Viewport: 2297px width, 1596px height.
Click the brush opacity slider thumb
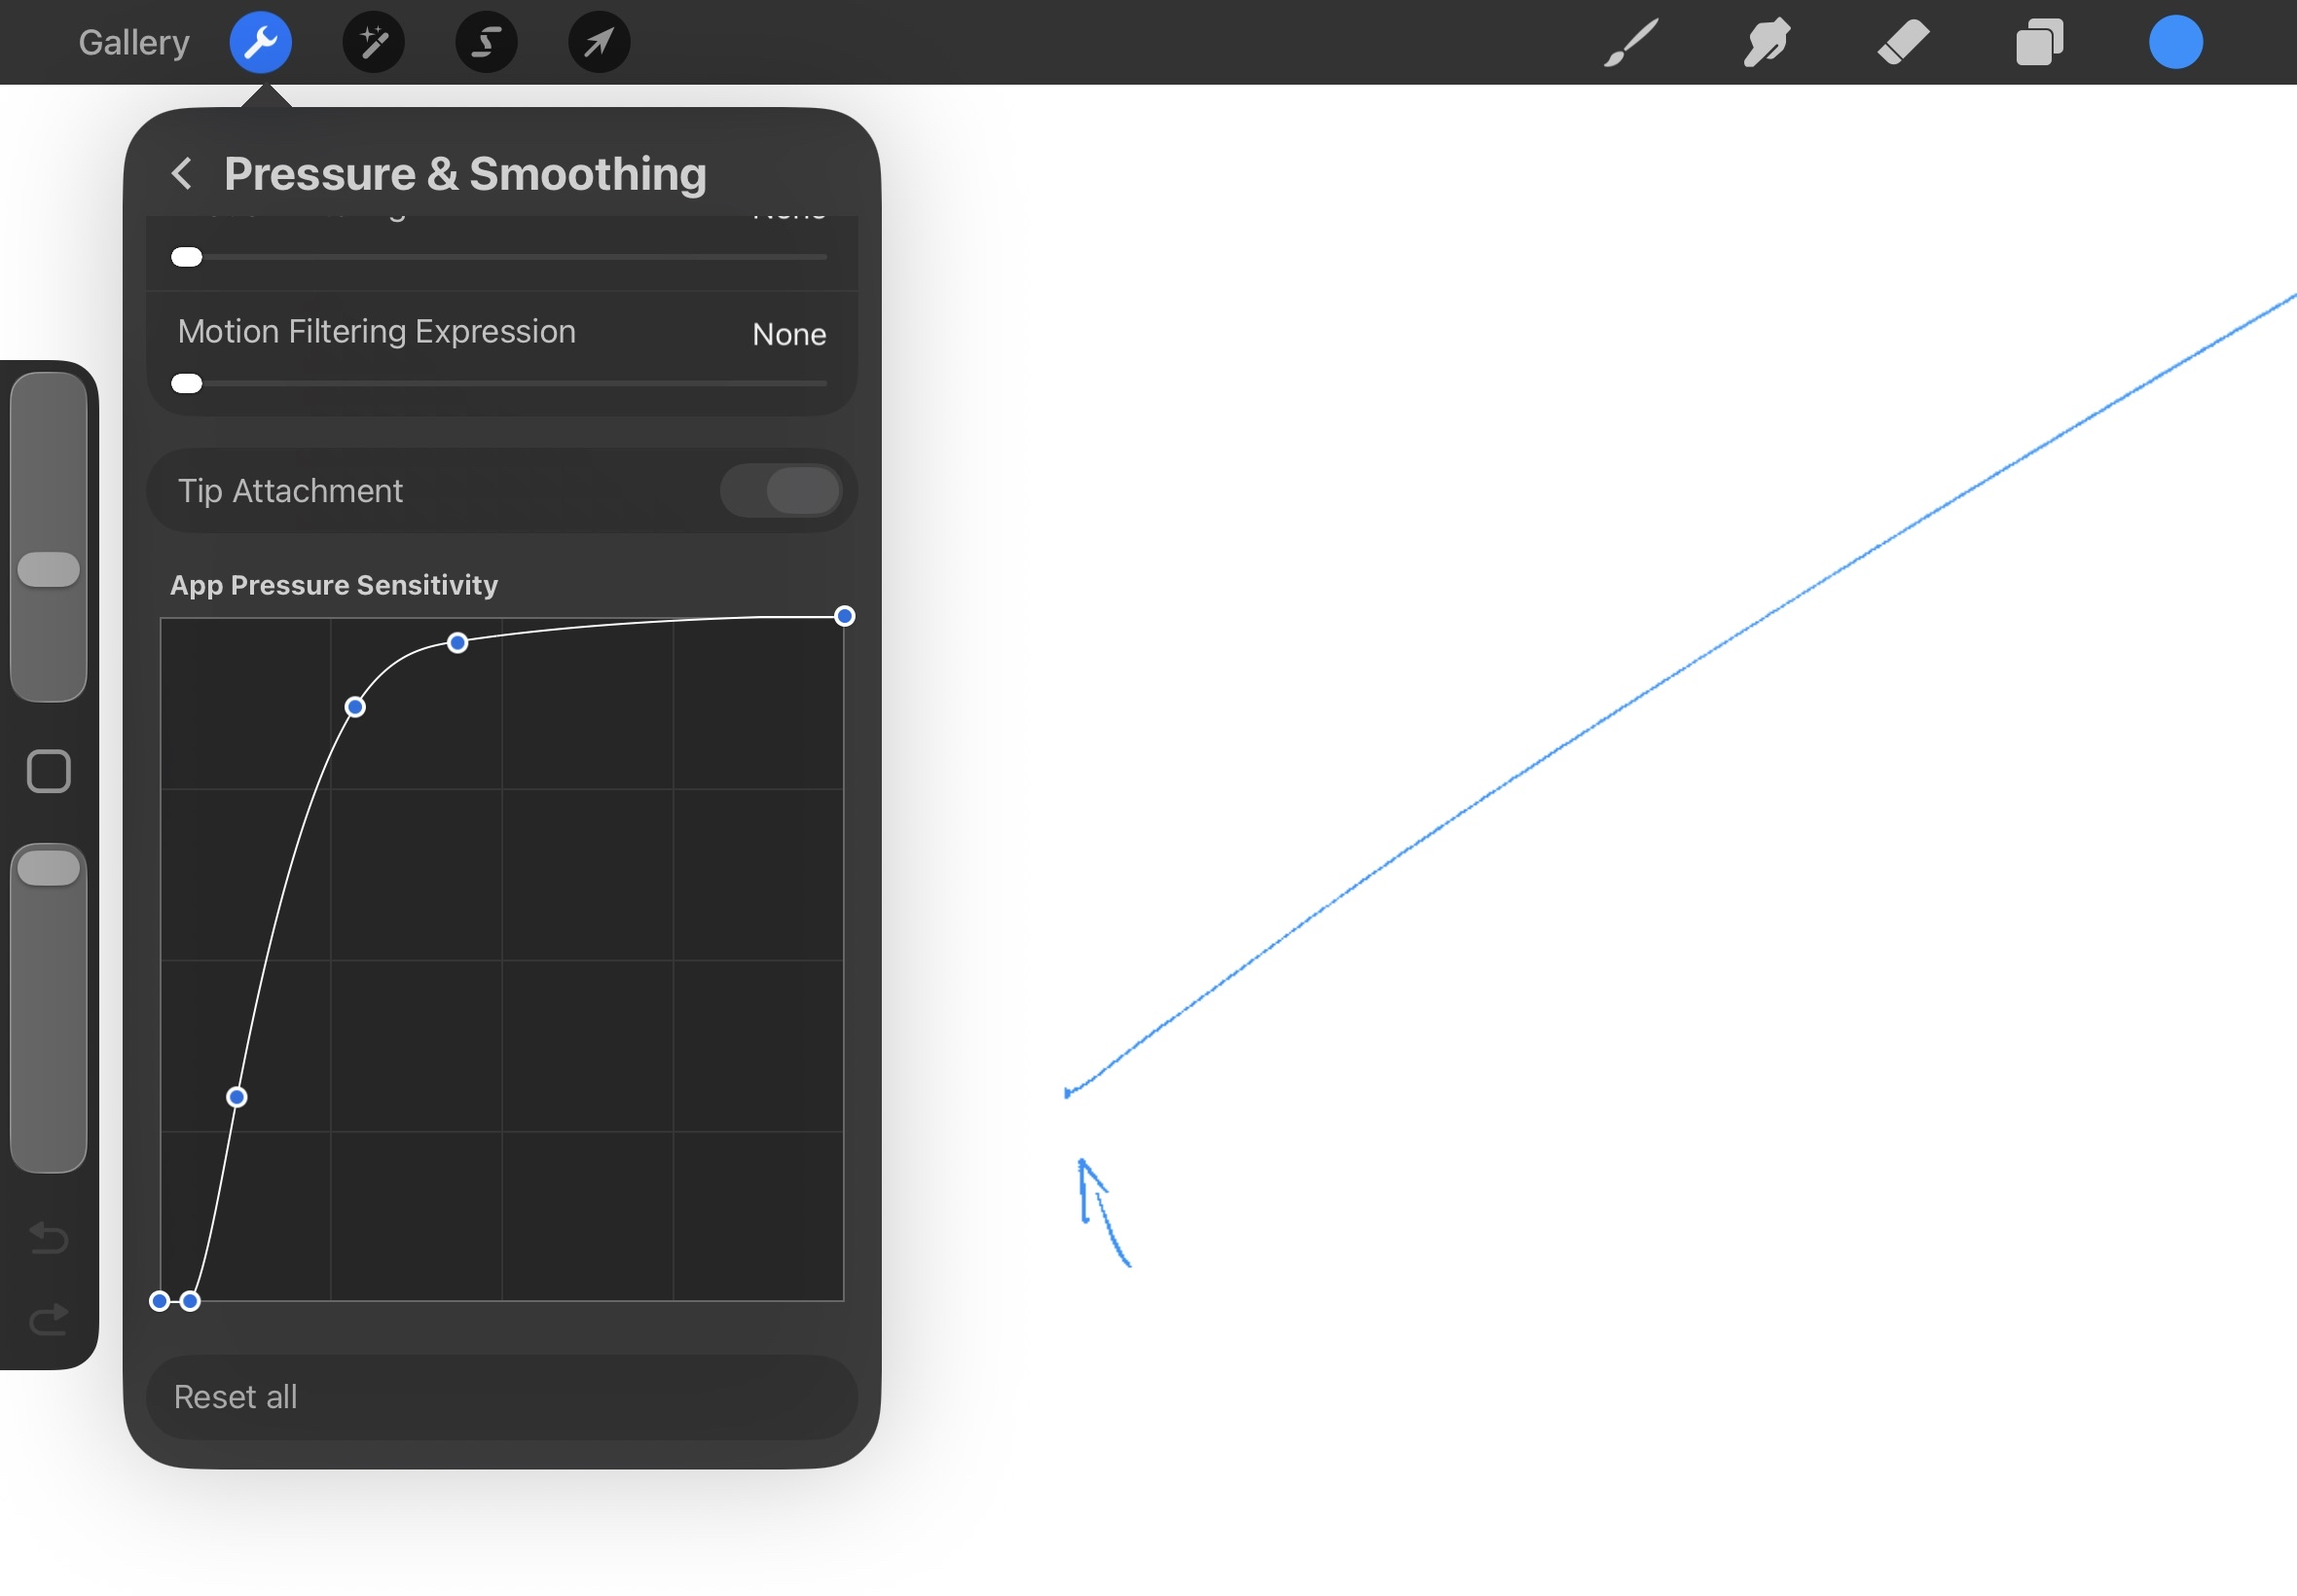(48, 867)
